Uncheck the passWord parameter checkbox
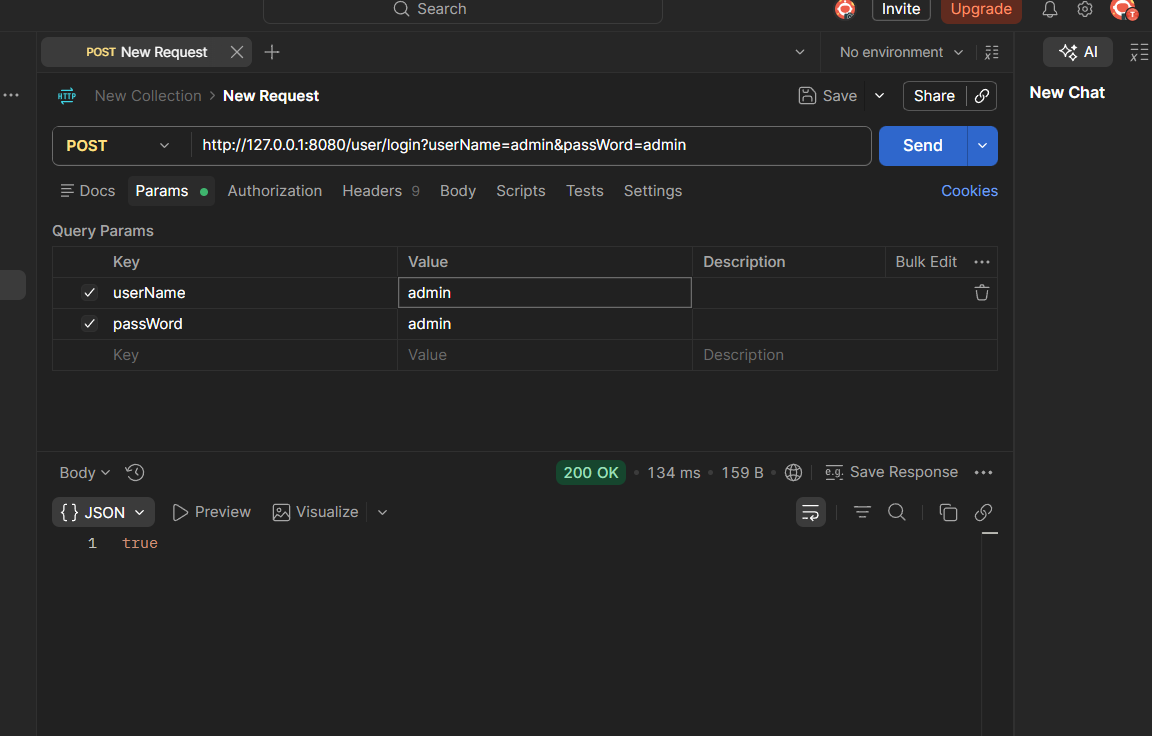 point(90,323)
